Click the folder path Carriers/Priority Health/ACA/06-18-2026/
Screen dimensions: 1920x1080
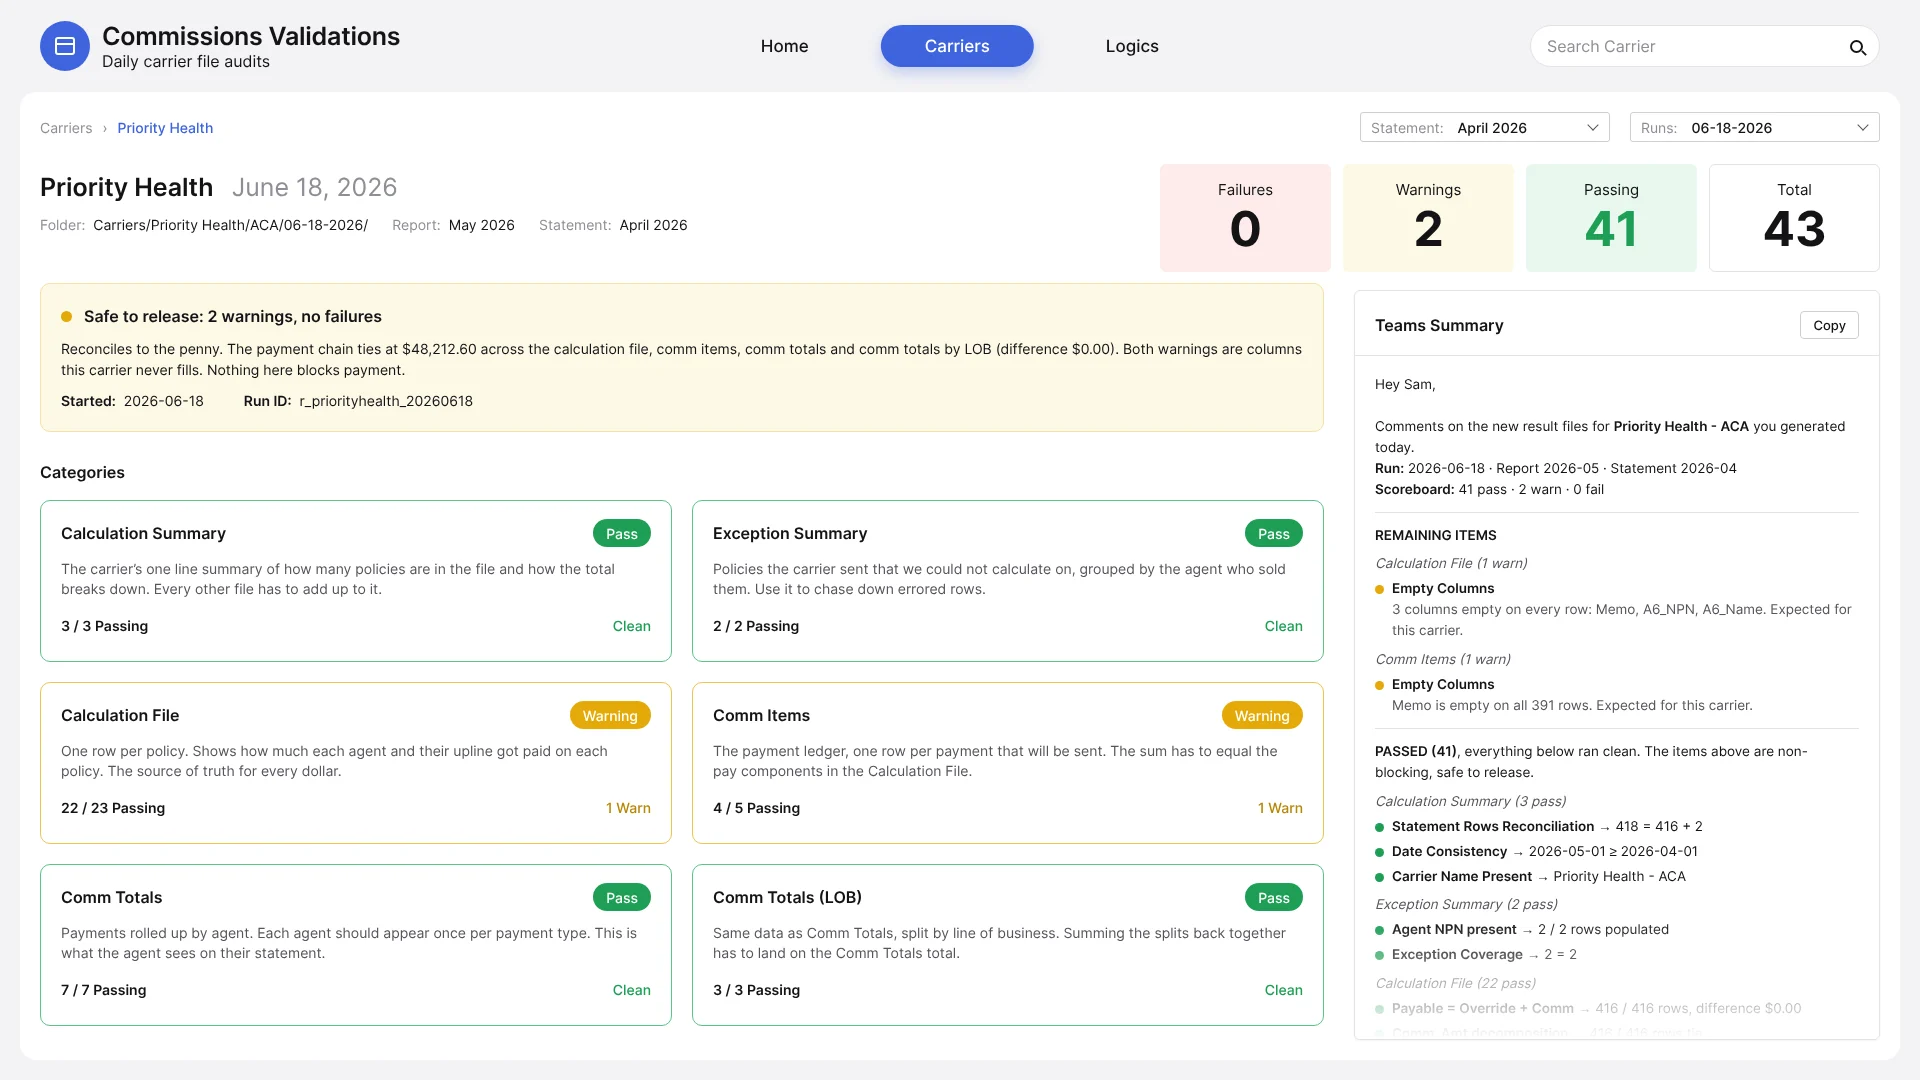tap(230, 225)
